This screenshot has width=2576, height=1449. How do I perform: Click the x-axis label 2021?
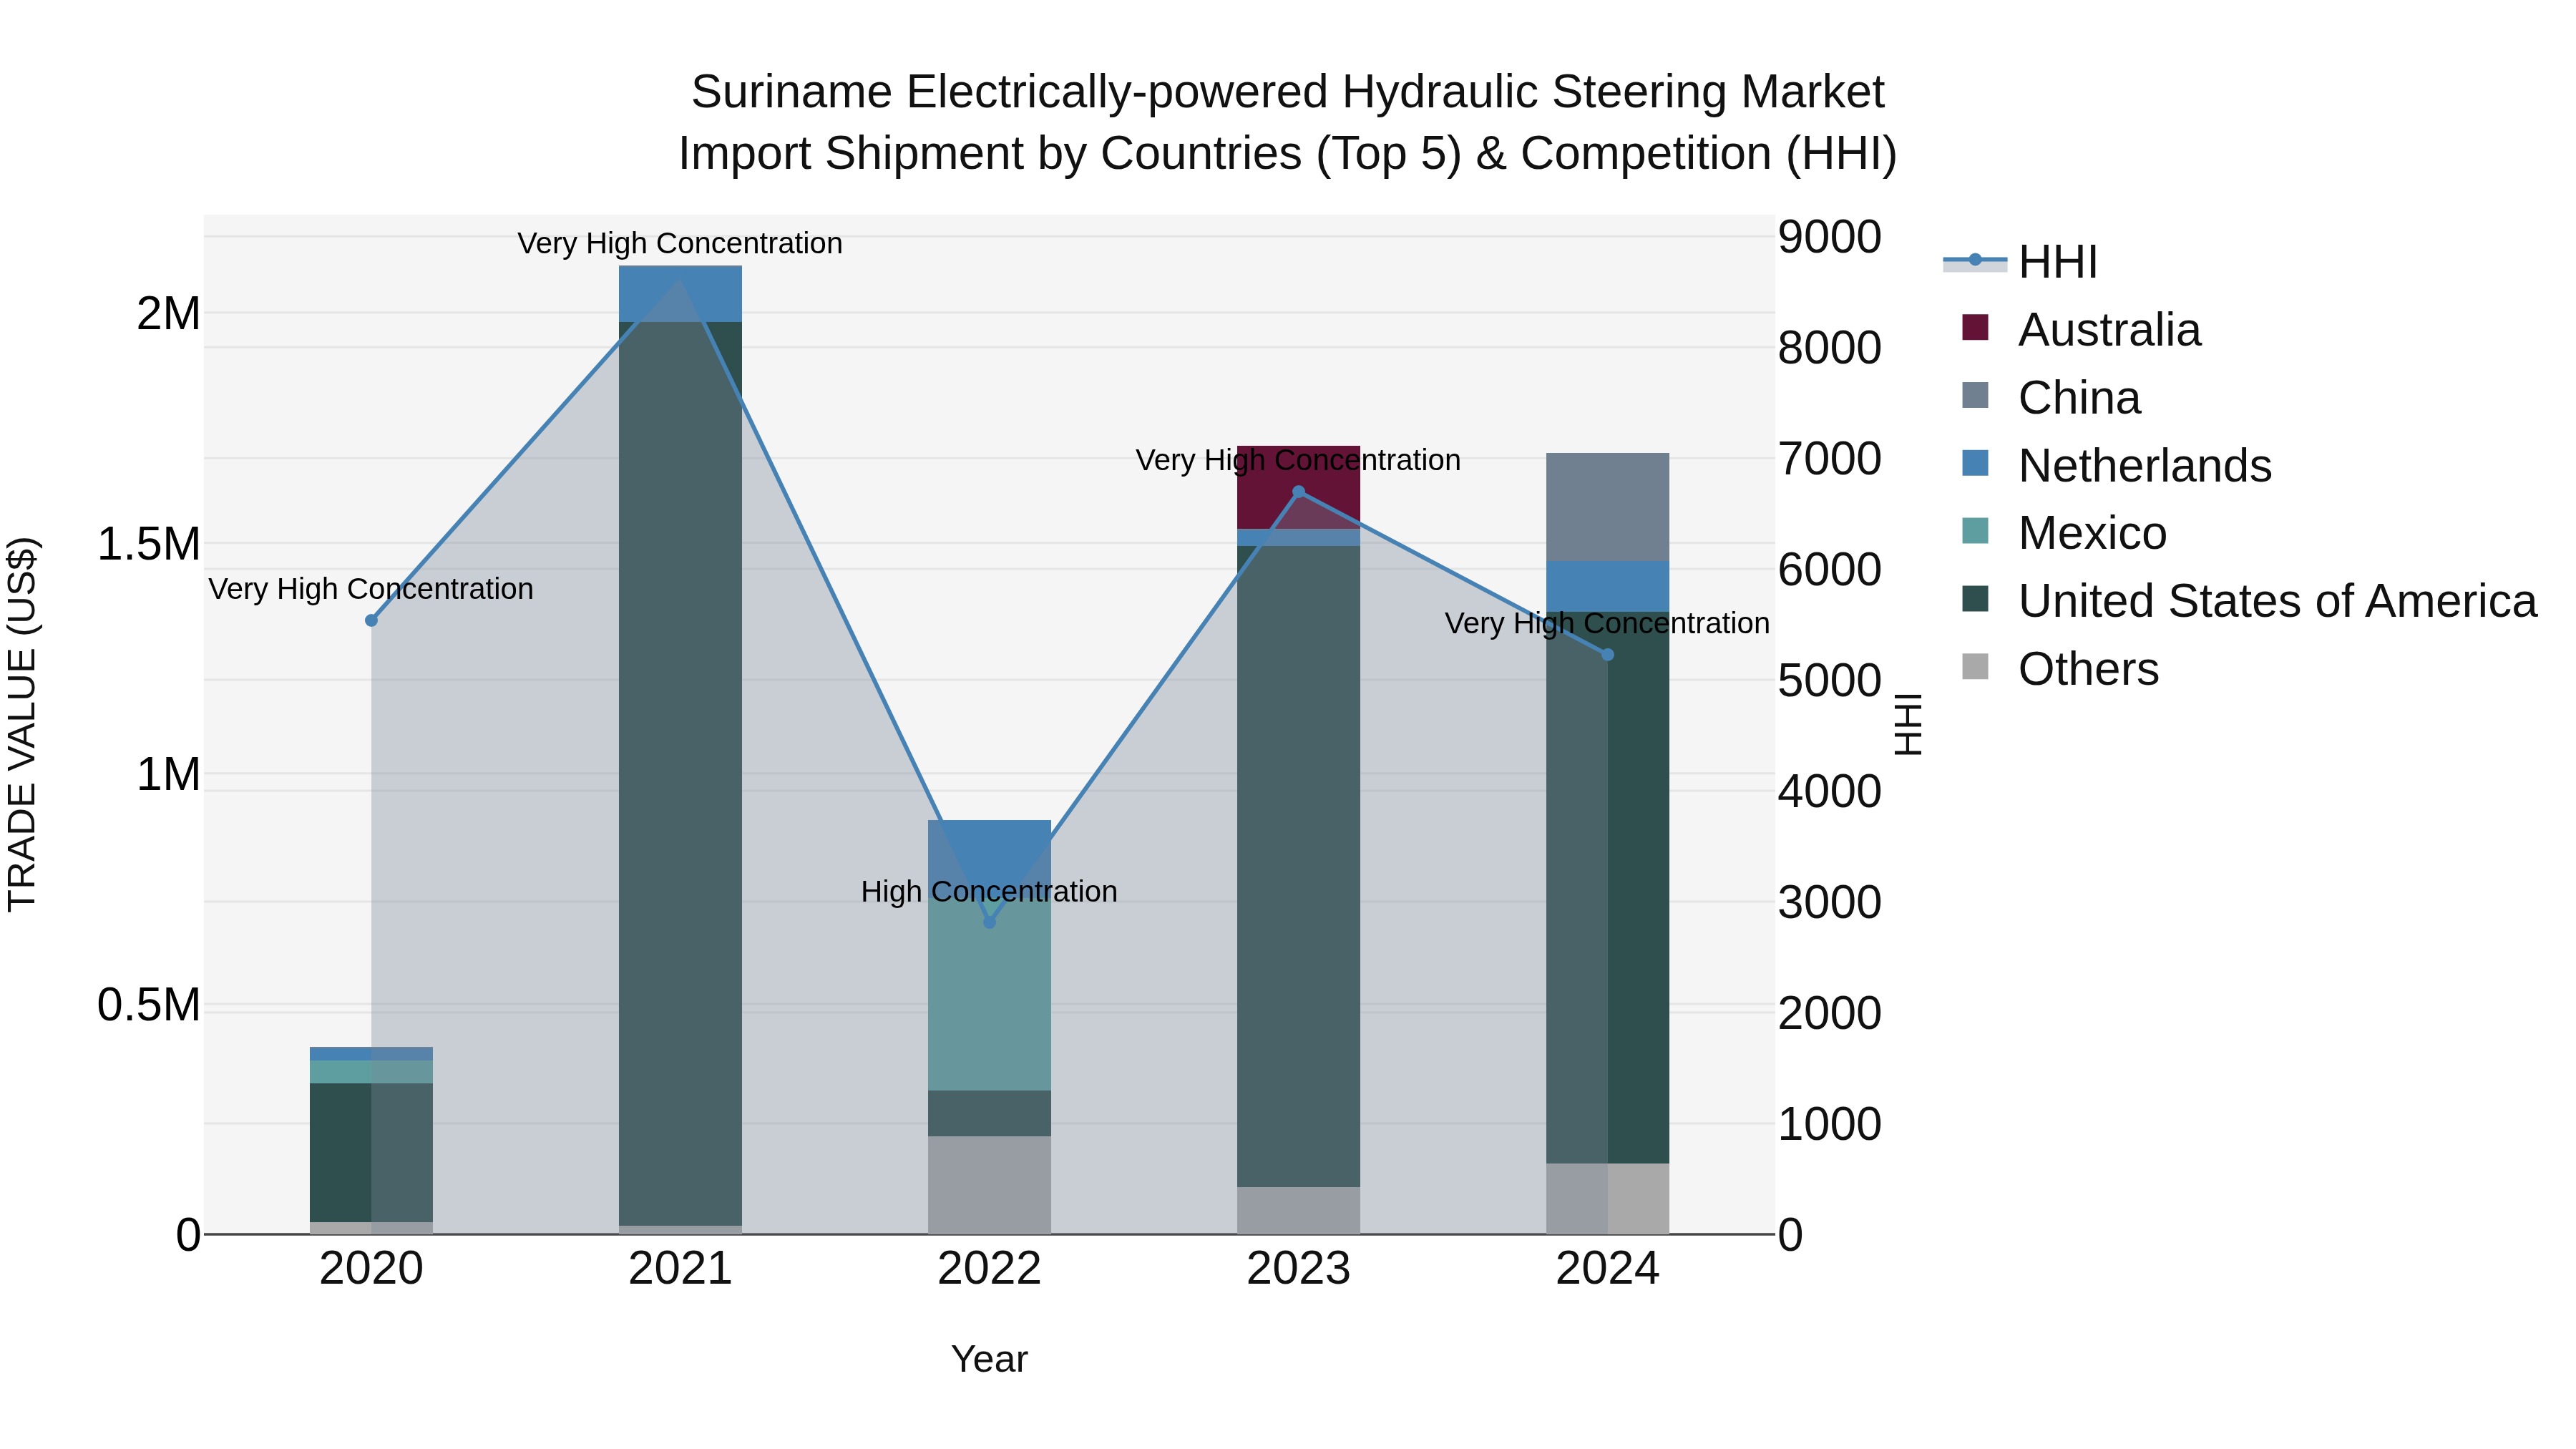pyautogui.click(x=680, y=1269)
